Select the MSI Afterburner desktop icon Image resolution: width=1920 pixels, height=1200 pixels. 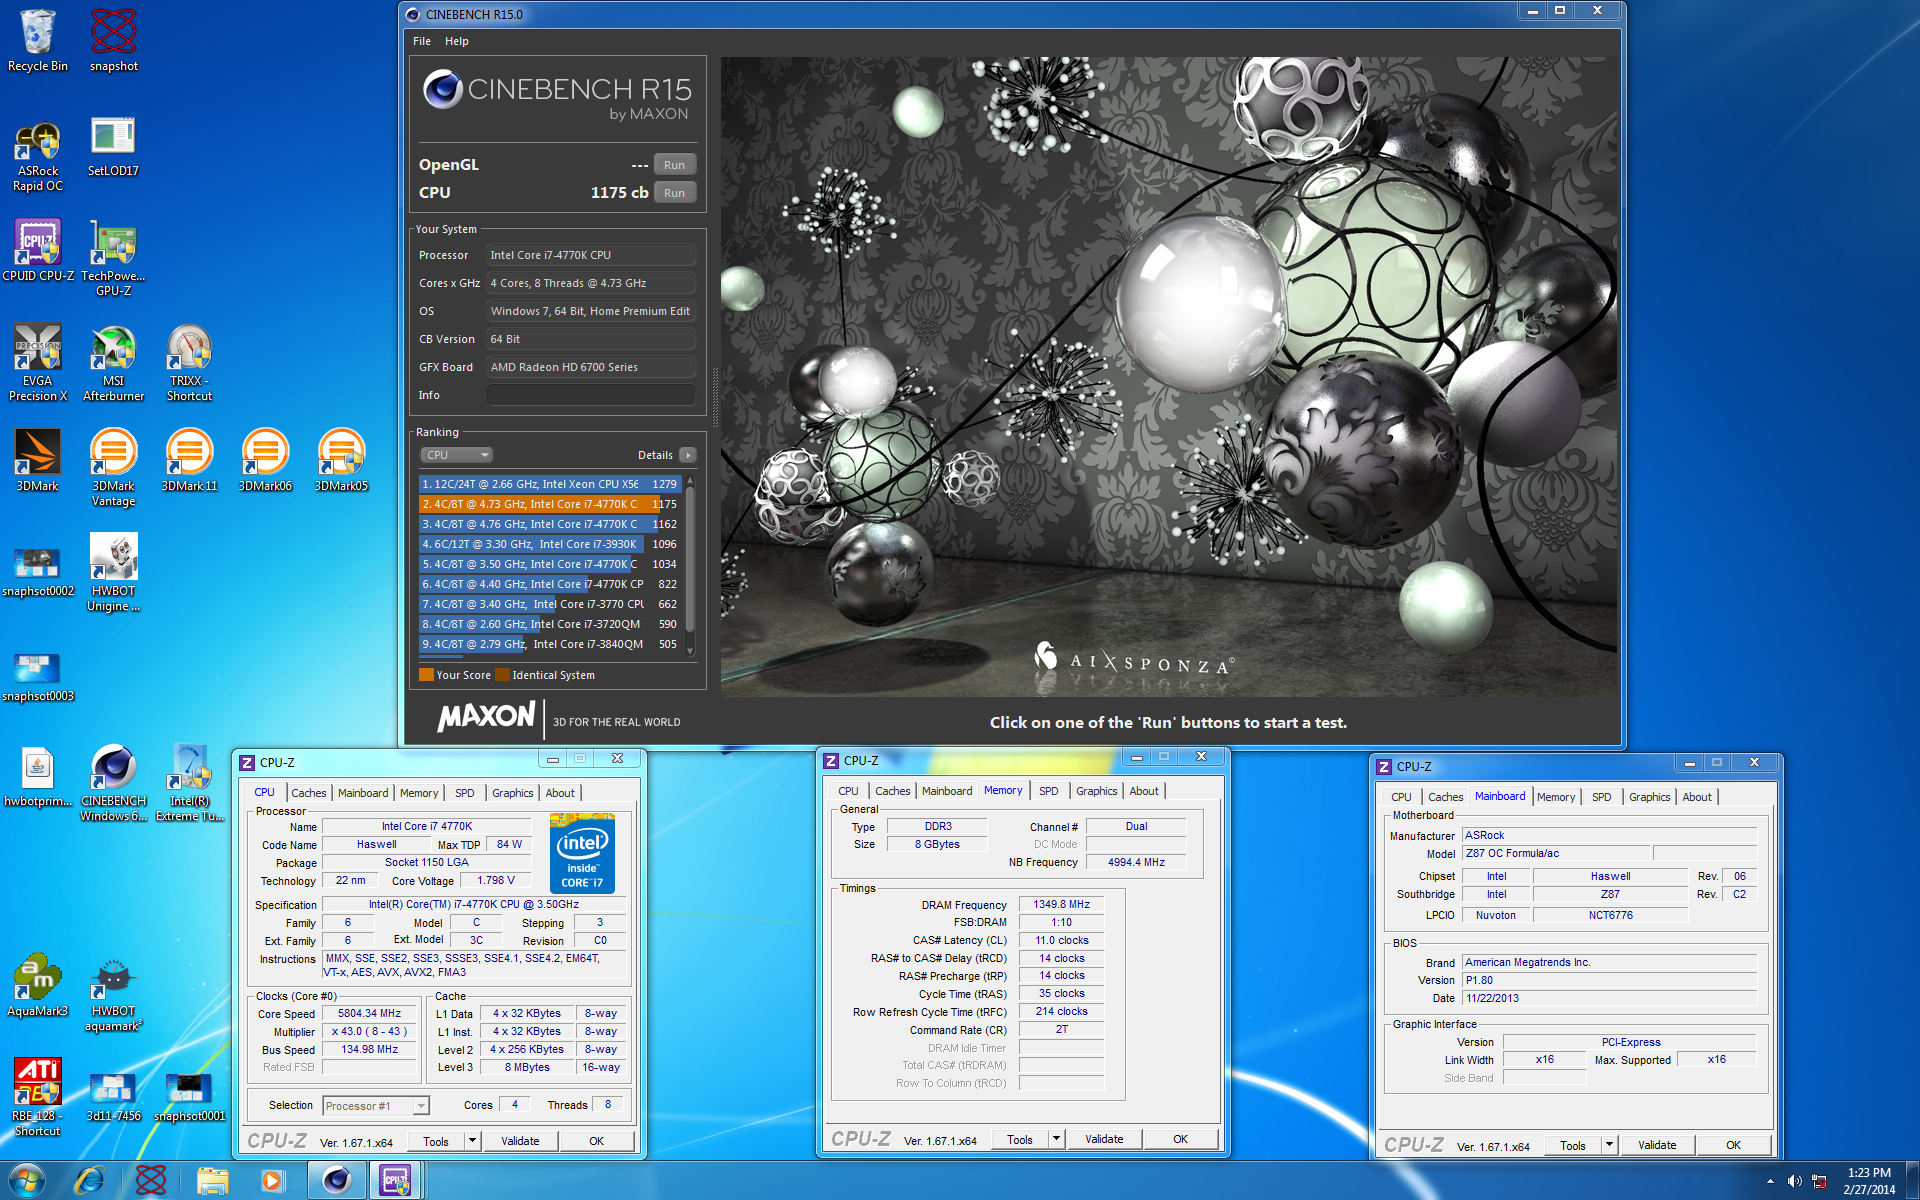tap(113, 363)
